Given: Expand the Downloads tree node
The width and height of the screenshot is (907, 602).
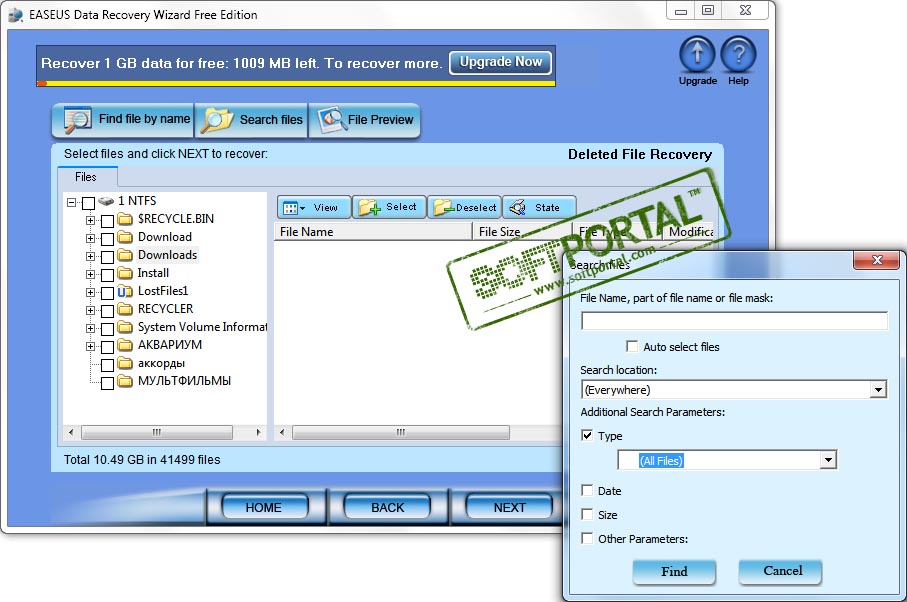Looking at the screenshot, I should point(90,256).
